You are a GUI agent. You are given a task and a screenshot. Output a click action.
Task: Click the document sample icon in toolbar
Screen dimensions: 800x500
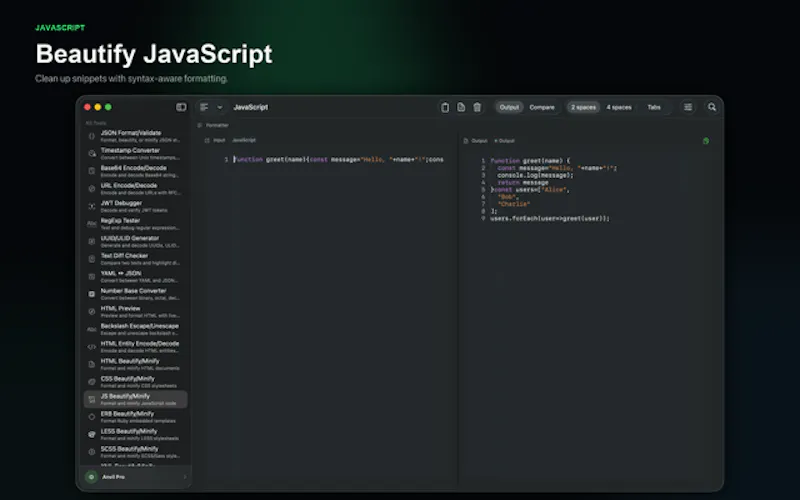461,107
